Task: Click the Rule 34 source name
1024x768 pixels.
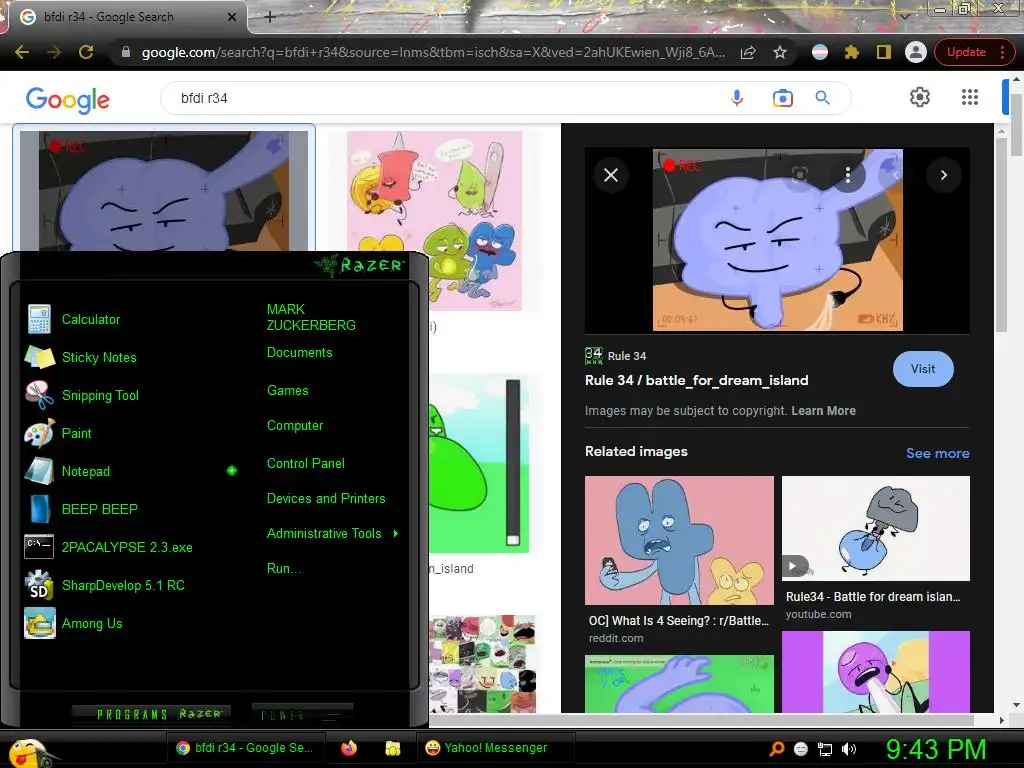Action: click(626, 356)
